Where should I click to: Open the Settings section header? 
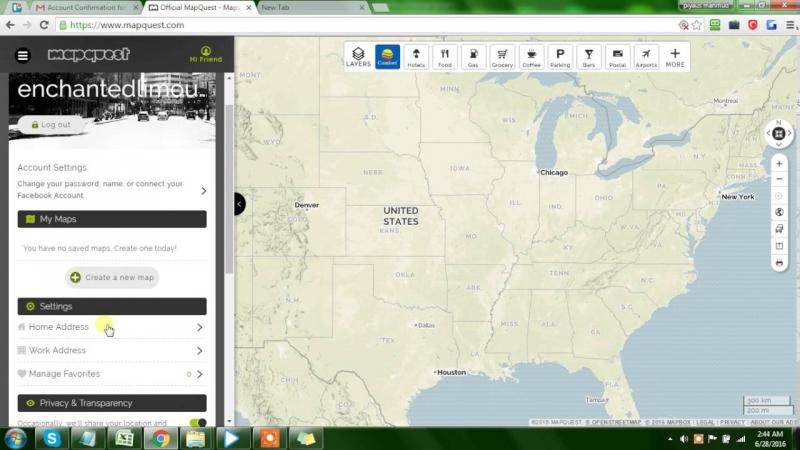(112, 306)
